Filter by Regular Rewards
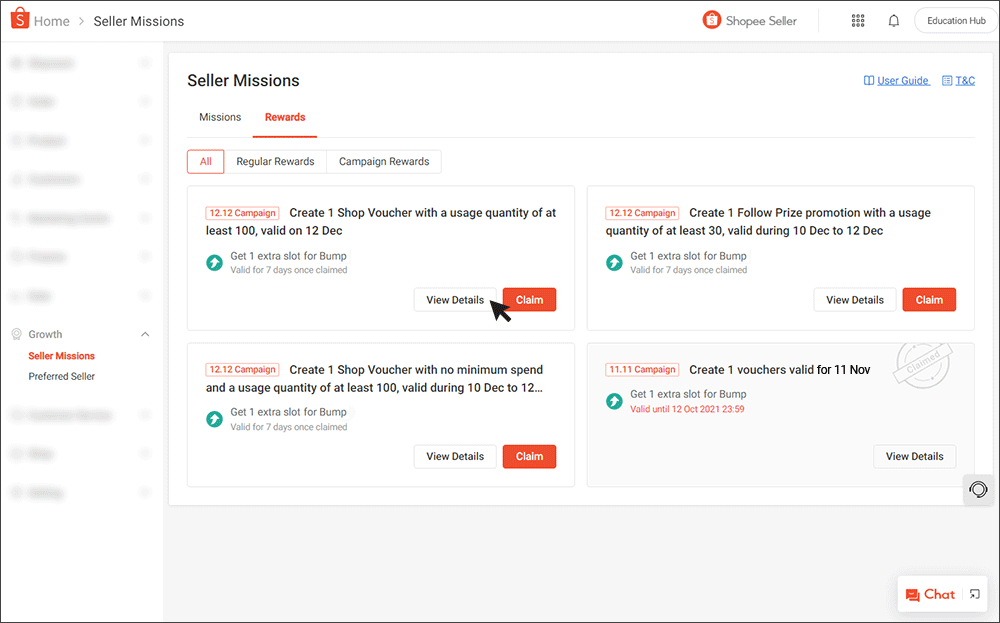1000x623 pixels. pyautogui.click(x=276, y=161)
